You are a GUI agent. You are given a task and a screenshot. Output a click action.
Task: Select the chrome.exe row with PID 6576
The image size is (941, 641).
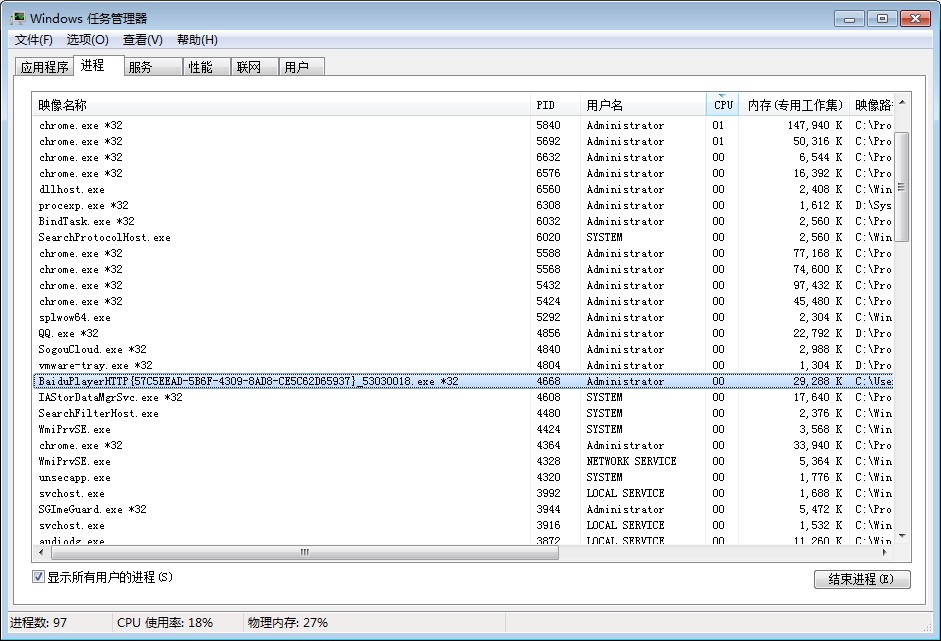(x=463, y=173)
